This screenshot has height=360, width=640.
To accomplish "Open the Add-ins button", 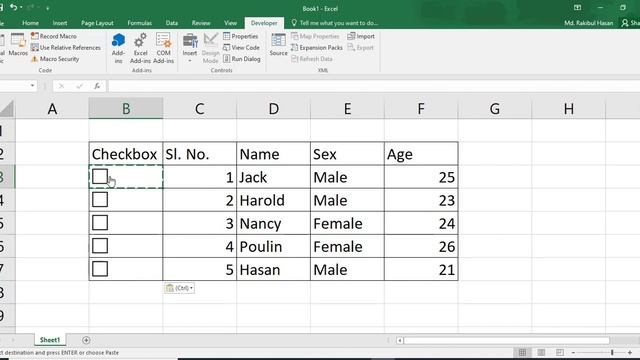I will [118, 48].
